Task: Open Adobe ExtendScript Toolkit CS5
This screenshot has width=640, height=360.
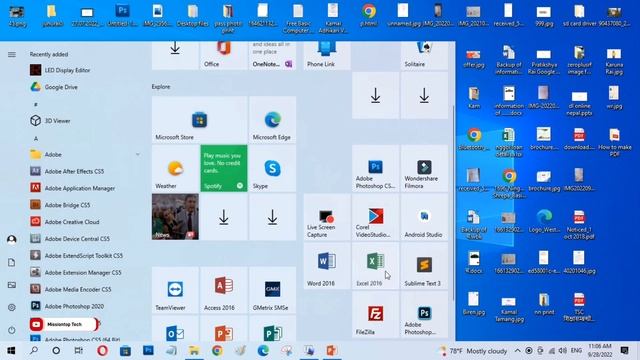Action: click(x=85, y=256)
